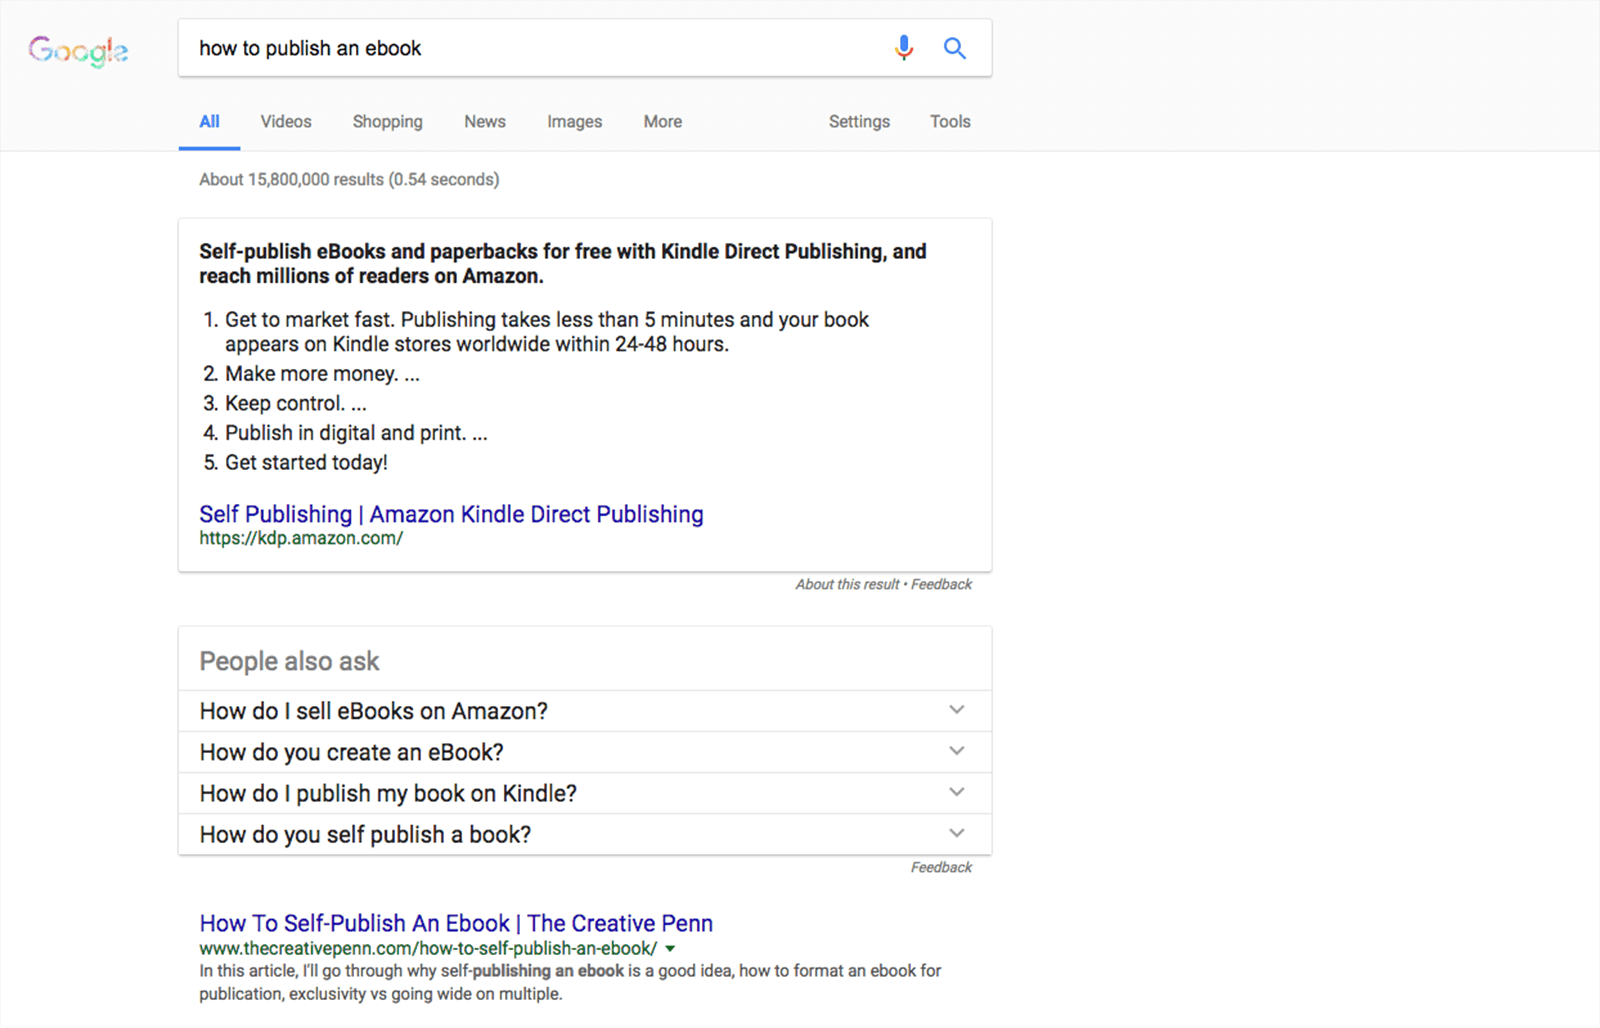
Task: Switch to the Shopping tab
Action: 387,122
